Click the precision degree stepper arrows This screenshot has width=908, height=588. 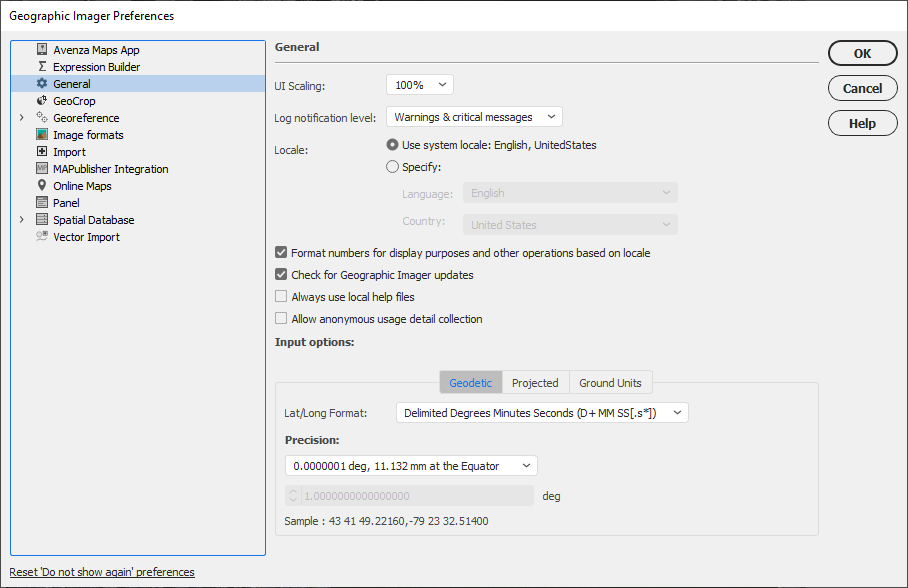pyautogui.click(x=293, y=496)
